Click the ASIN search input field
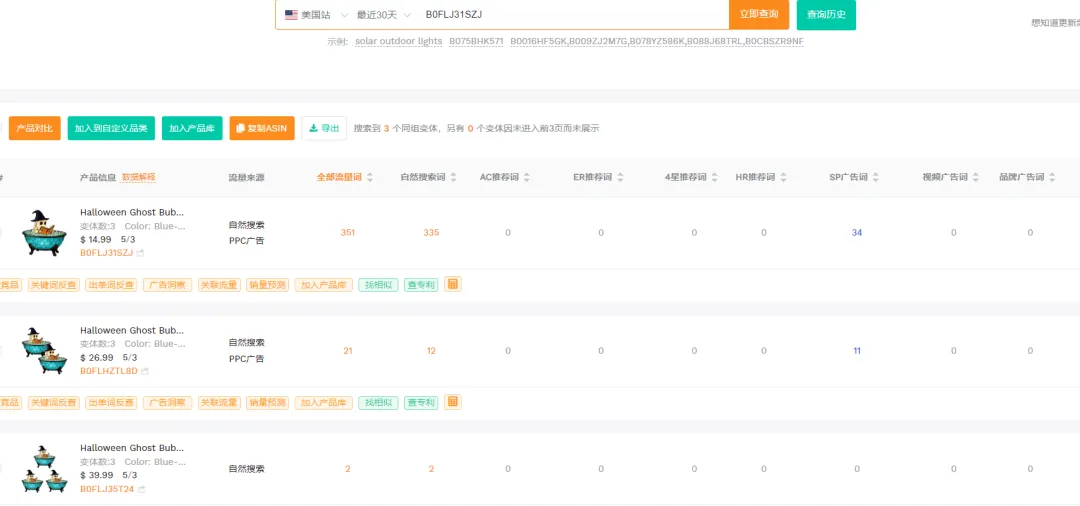Image resolution: width=1080 pixels, height=506 pixels. point(572,14)
